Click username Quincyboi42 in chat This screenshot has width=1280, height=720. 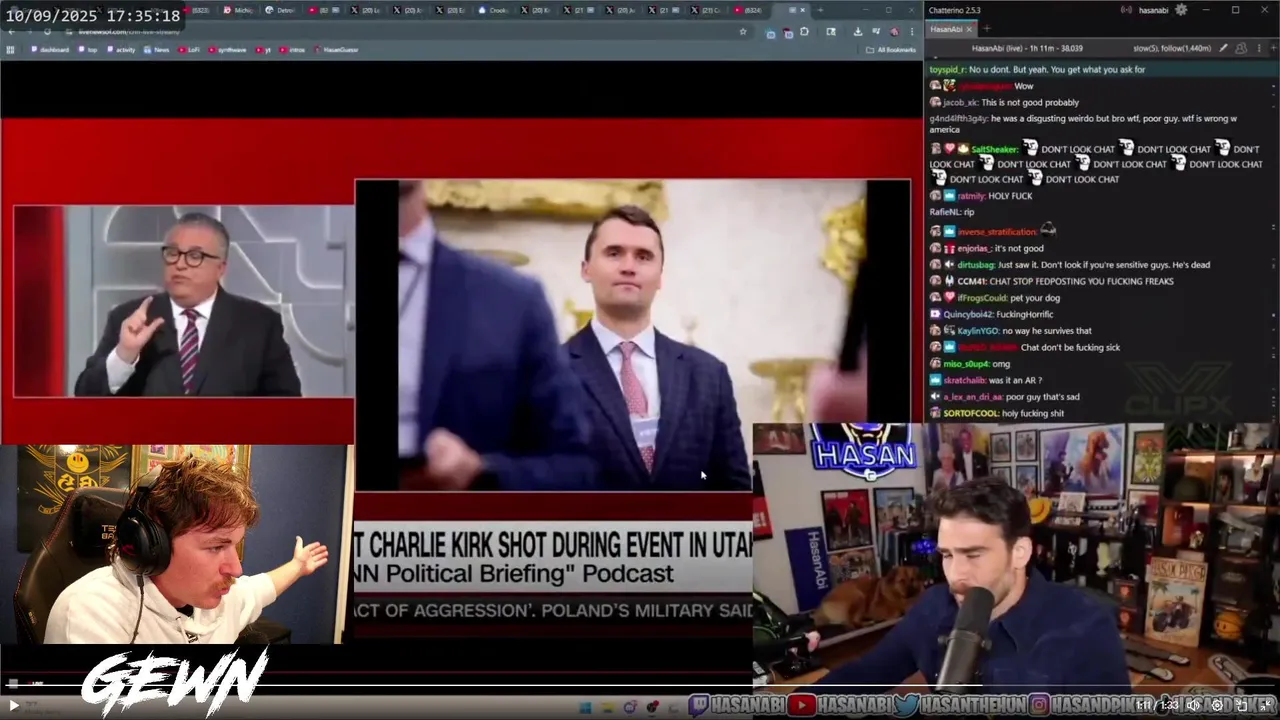click(967, 314)
